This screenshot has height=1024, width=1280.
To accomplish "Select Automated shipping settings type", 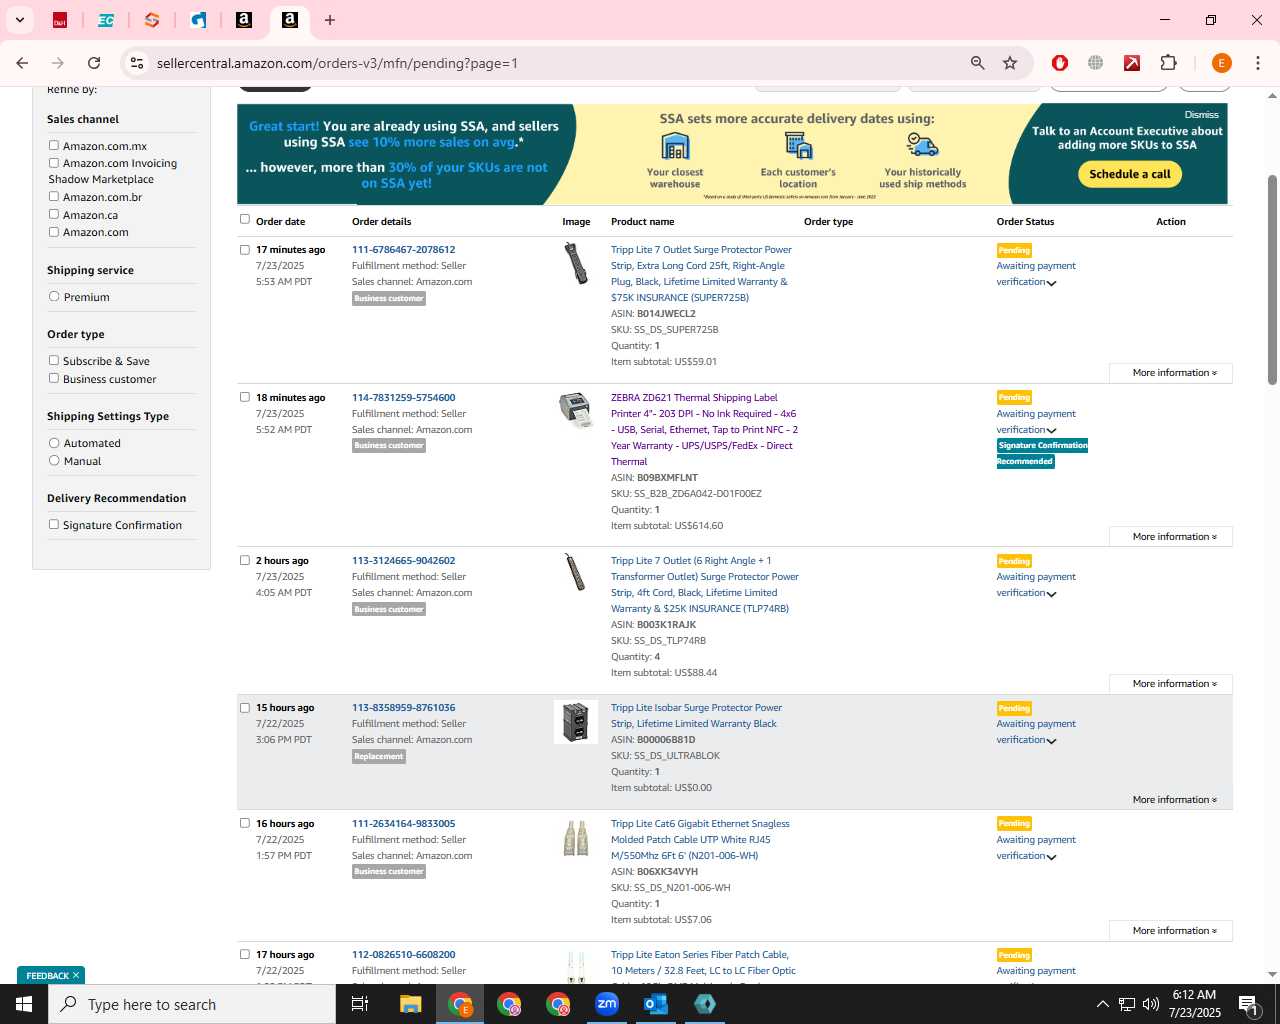I will pos(54,442).
